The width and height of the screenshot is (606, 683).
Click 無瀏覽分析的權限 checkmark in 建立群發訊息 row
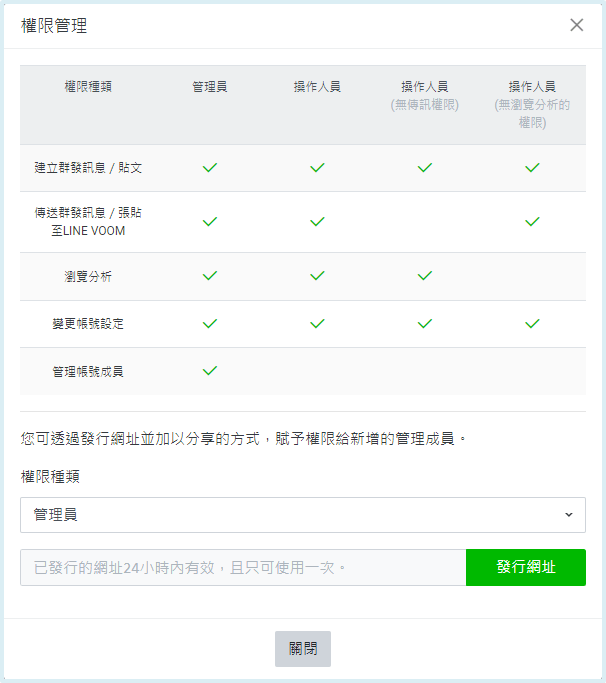(532, 168)
